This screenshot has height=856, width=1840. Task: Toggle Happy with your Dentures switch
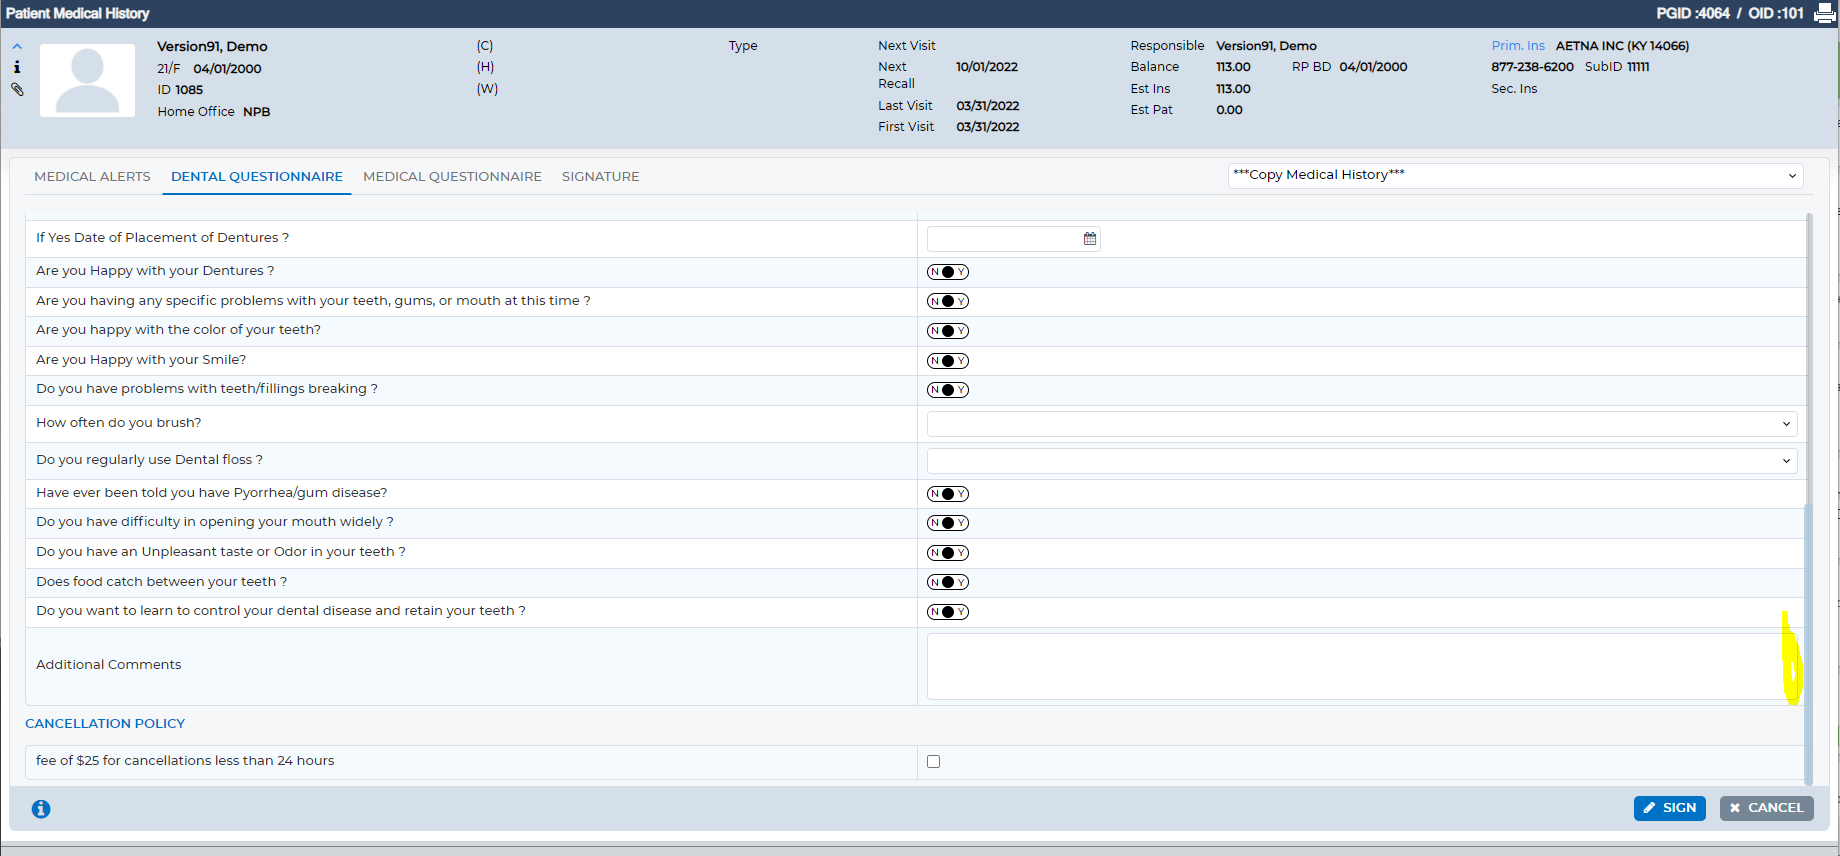(948, 272)
